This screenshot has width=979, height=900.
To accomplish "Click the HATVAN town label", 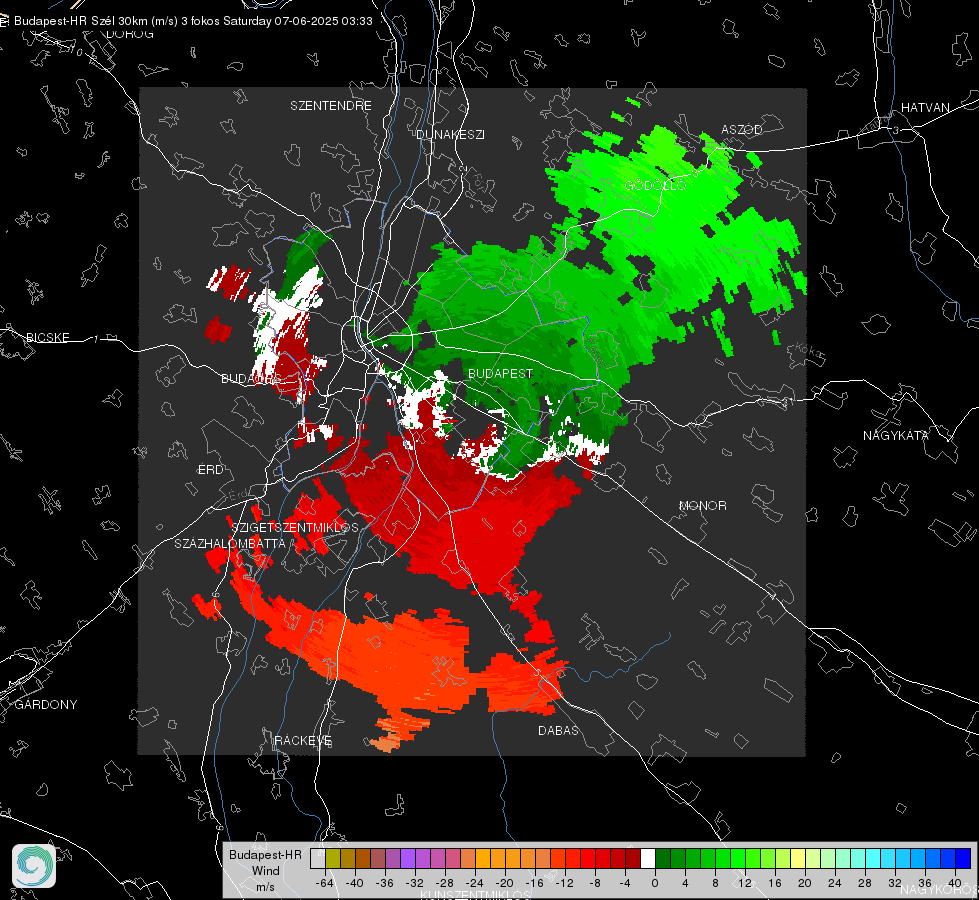I will [x=925, y=107].
